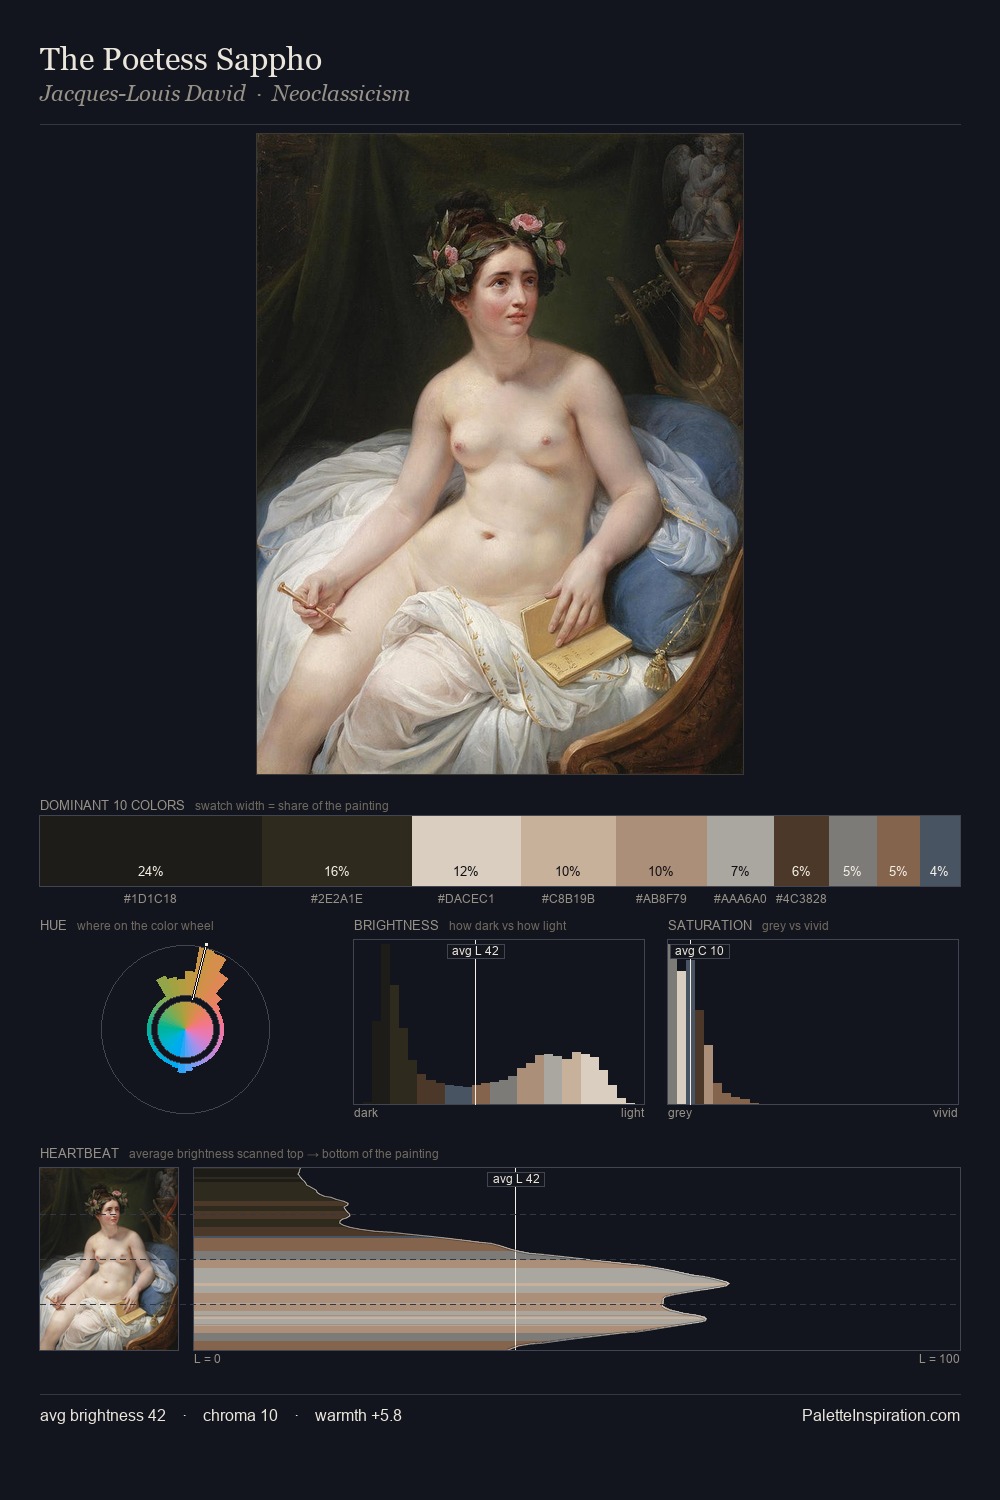
Task: Click the 24% swatch #1D1C18
Action: pos(151,851)
